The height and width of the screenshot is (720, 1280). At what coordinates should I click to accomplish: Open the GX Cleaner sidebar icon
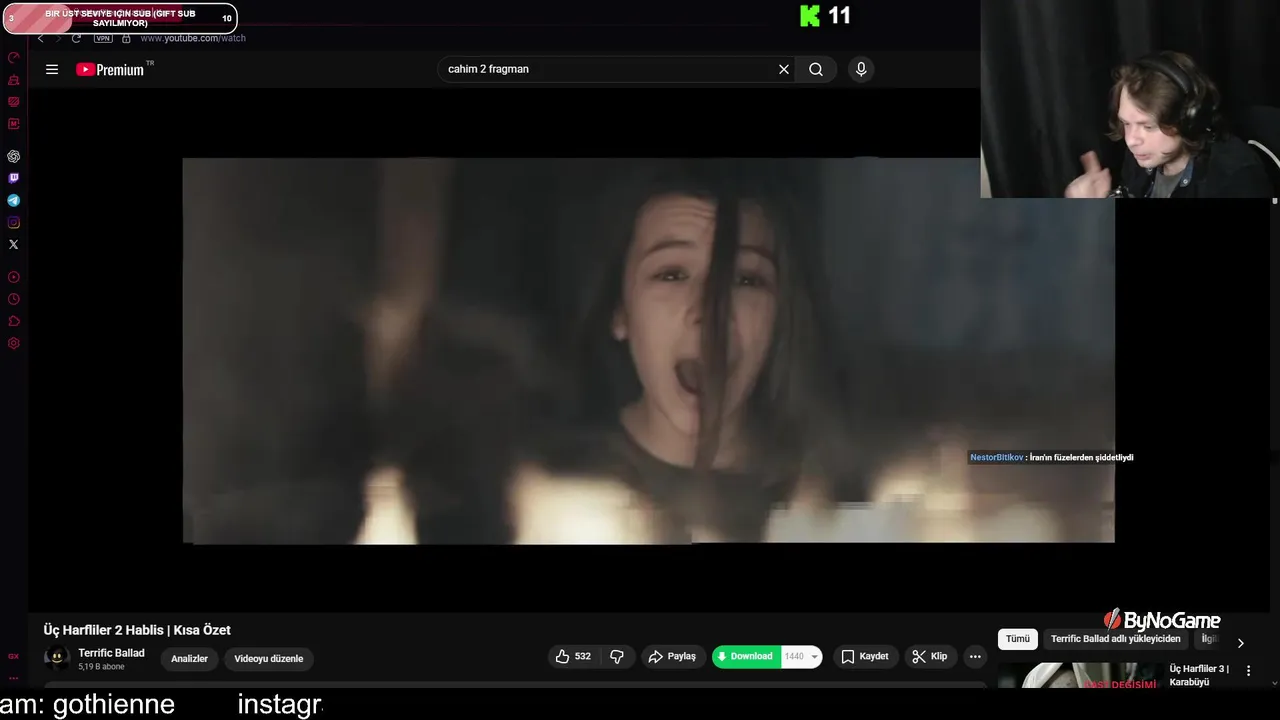click(13, 80)
